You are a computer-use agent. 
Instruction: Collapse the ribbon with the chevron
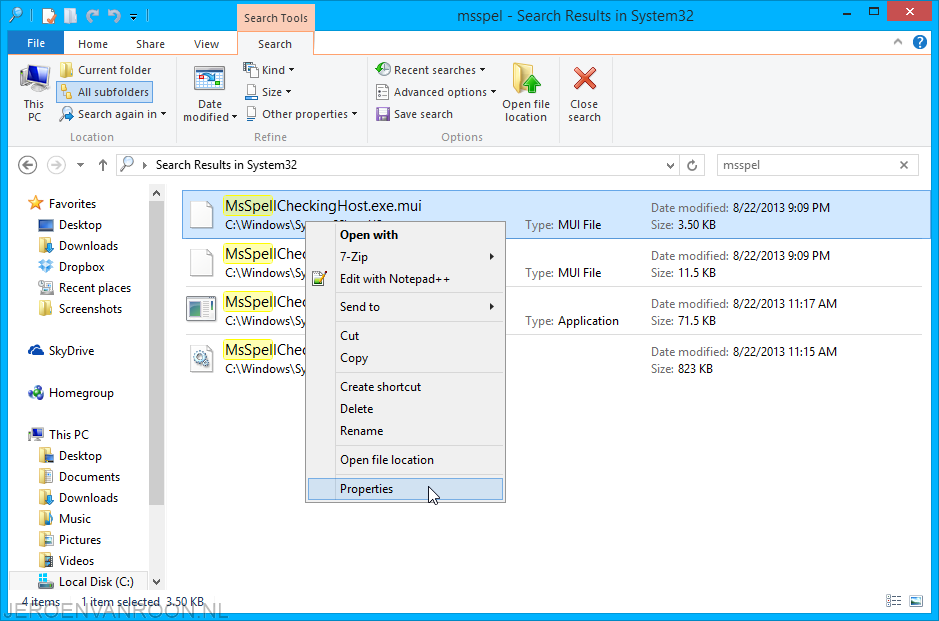(x=898, y=42)
